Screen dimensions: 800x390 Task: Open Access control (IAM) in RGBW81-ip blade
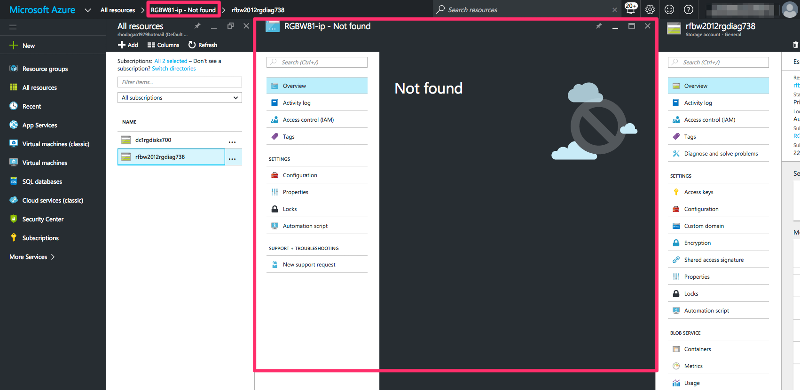tap(317, 119)
